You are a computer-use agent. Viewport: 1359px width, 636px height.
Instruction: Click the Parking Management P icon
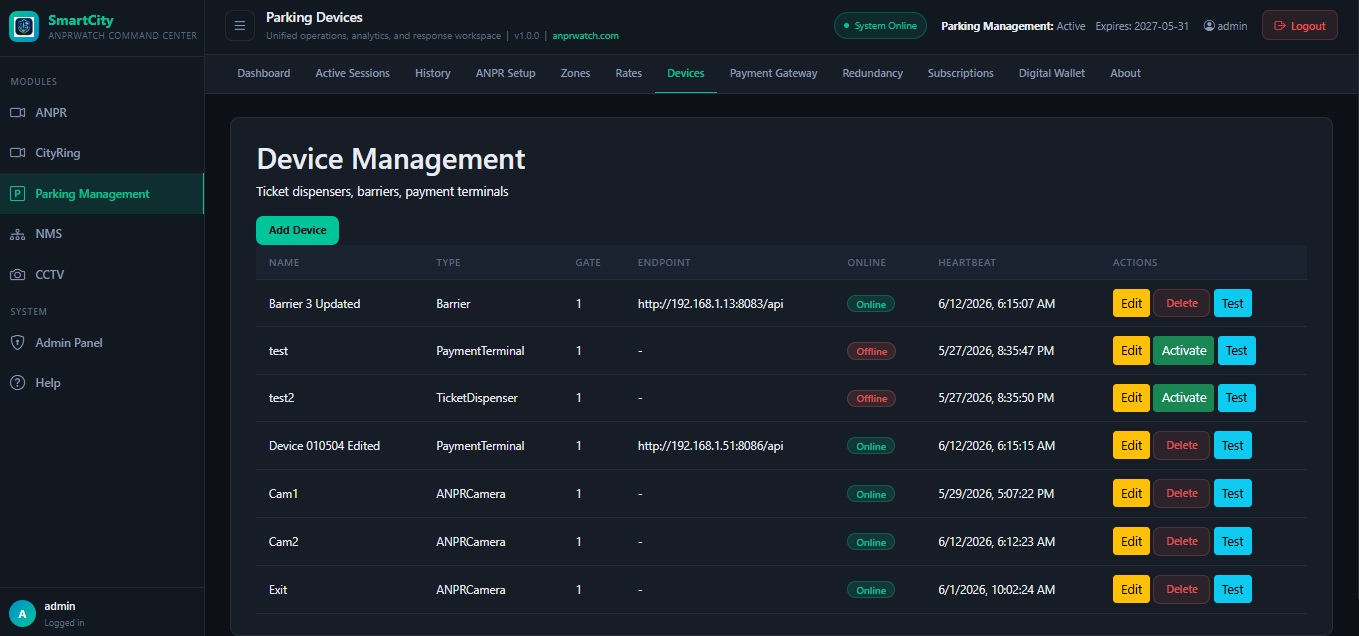tap(17, 194)
